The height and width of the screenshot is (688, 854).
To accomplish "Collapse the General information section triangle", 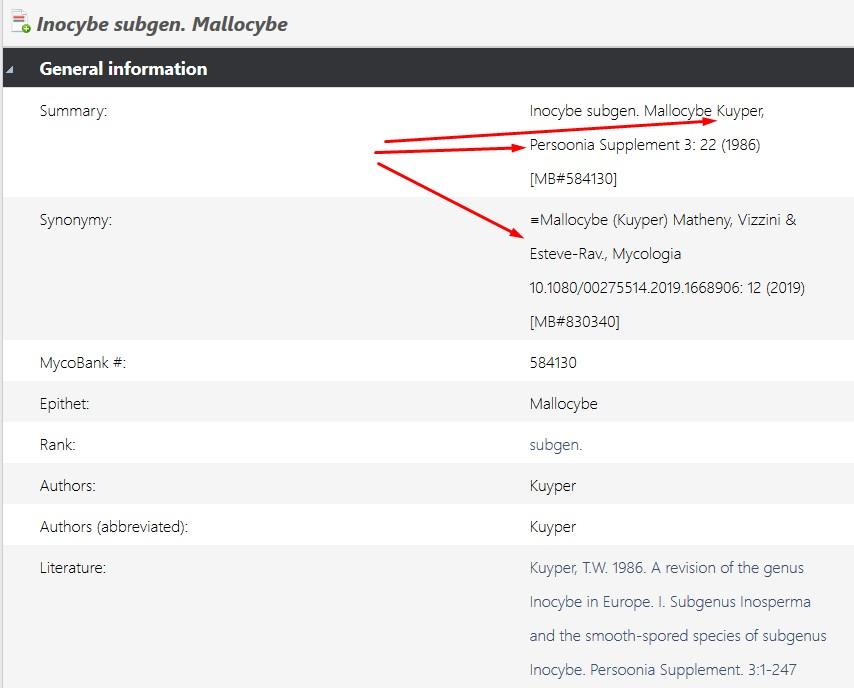I will [x=10, y=70].
